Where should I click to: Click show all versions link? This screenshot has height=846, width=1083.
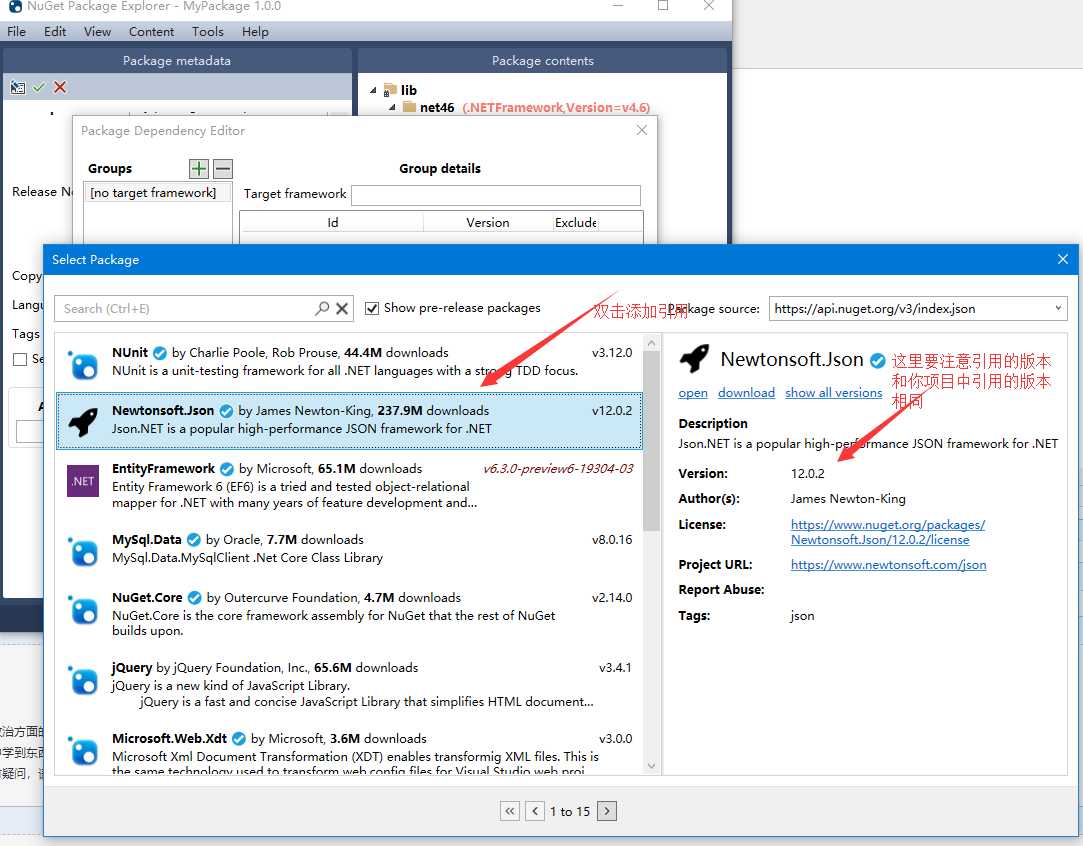tap(834, 392)
